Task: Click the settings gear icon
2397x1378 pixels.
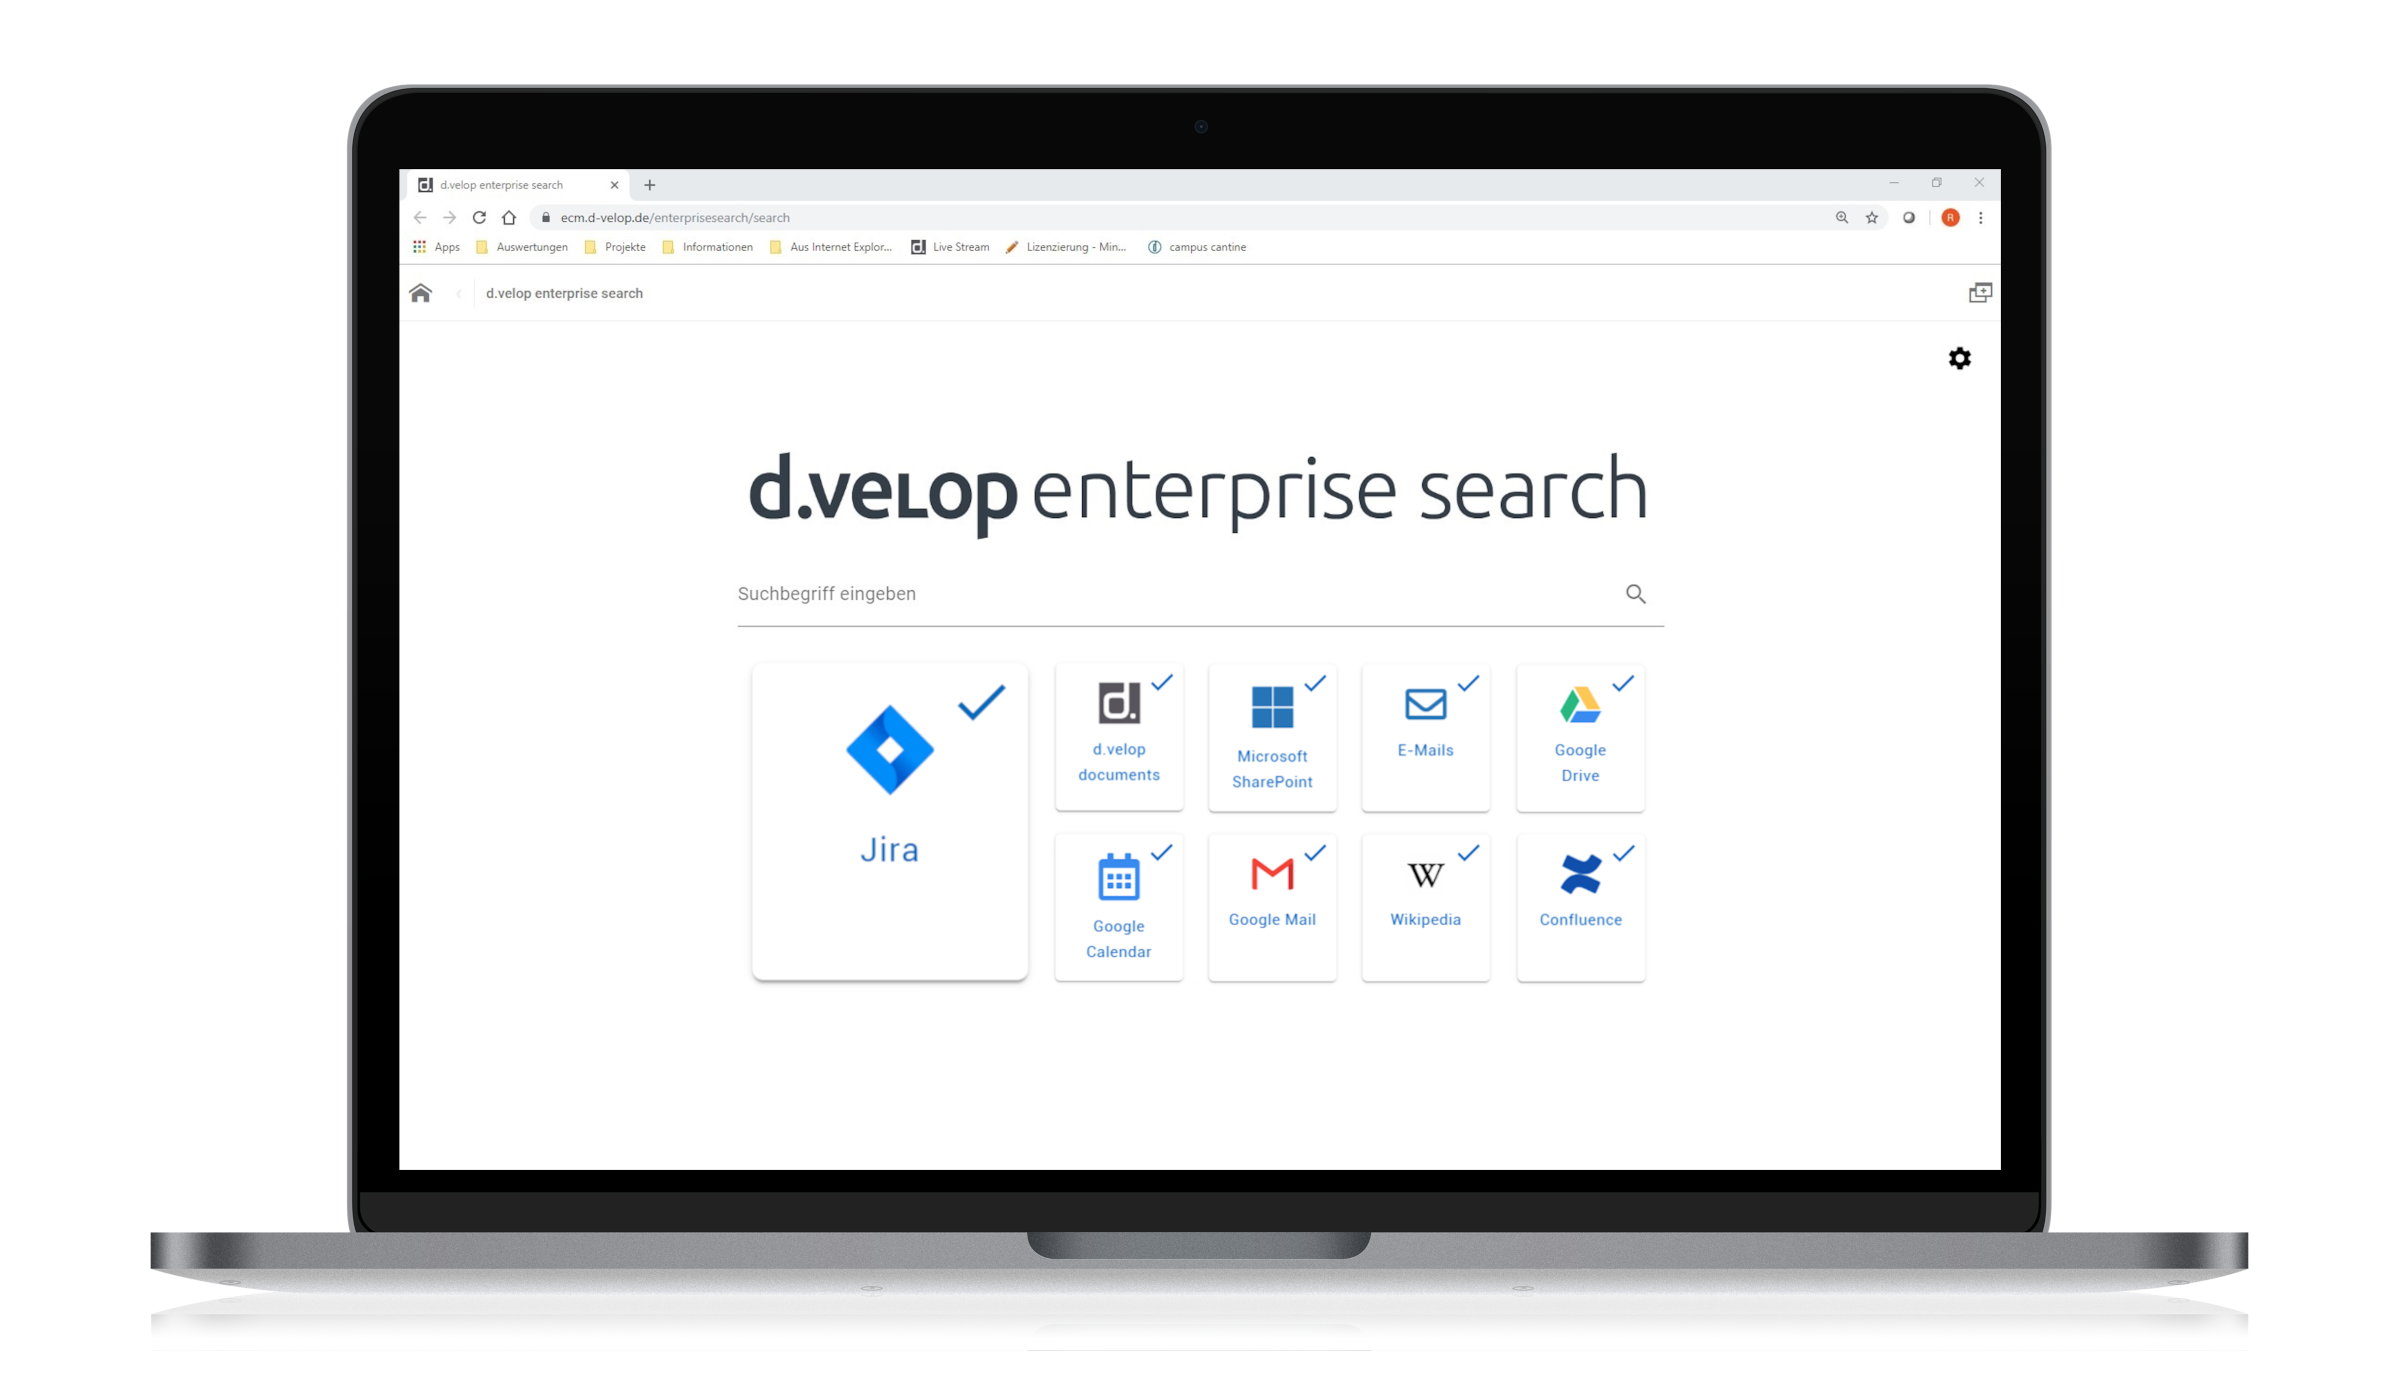Action: [1959, 359]
